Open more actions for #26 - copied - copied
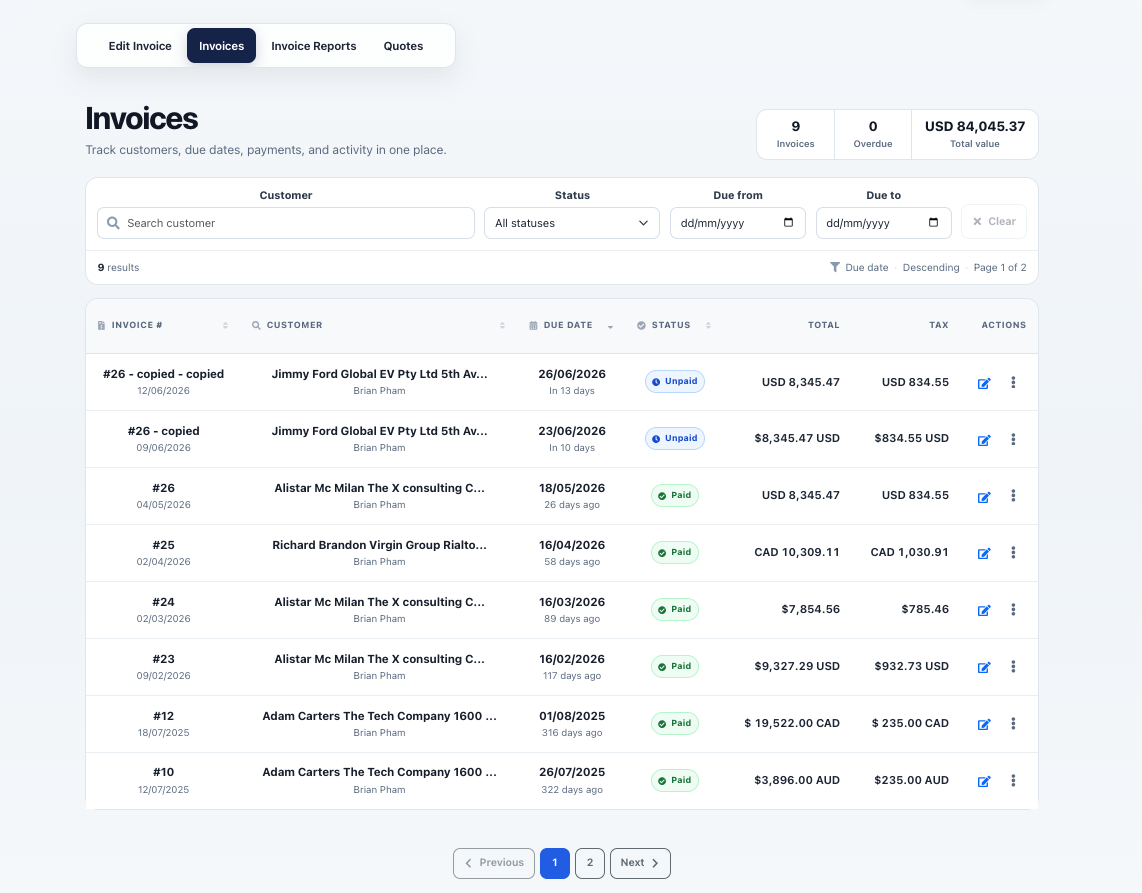The height and width of the screenshot is (893, 1142). click(1013, 382)
